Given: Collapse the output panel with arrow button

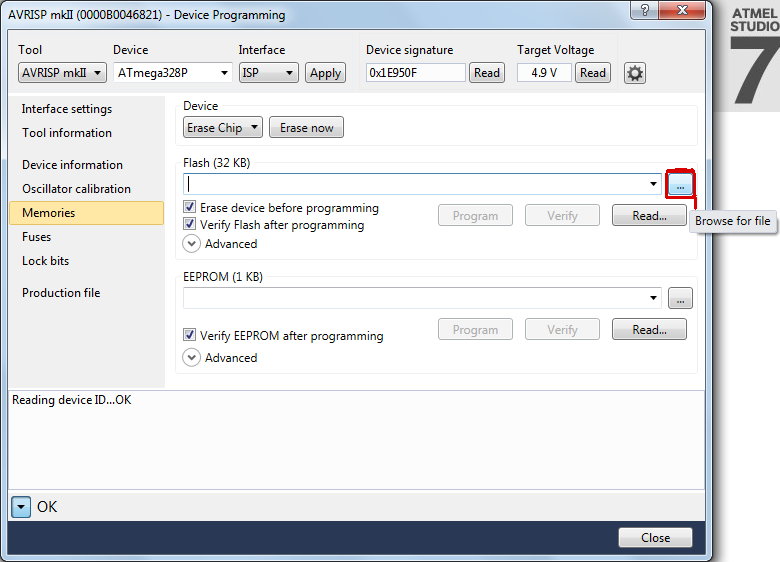Looking at the screenshot, I should tap(21, 507).
